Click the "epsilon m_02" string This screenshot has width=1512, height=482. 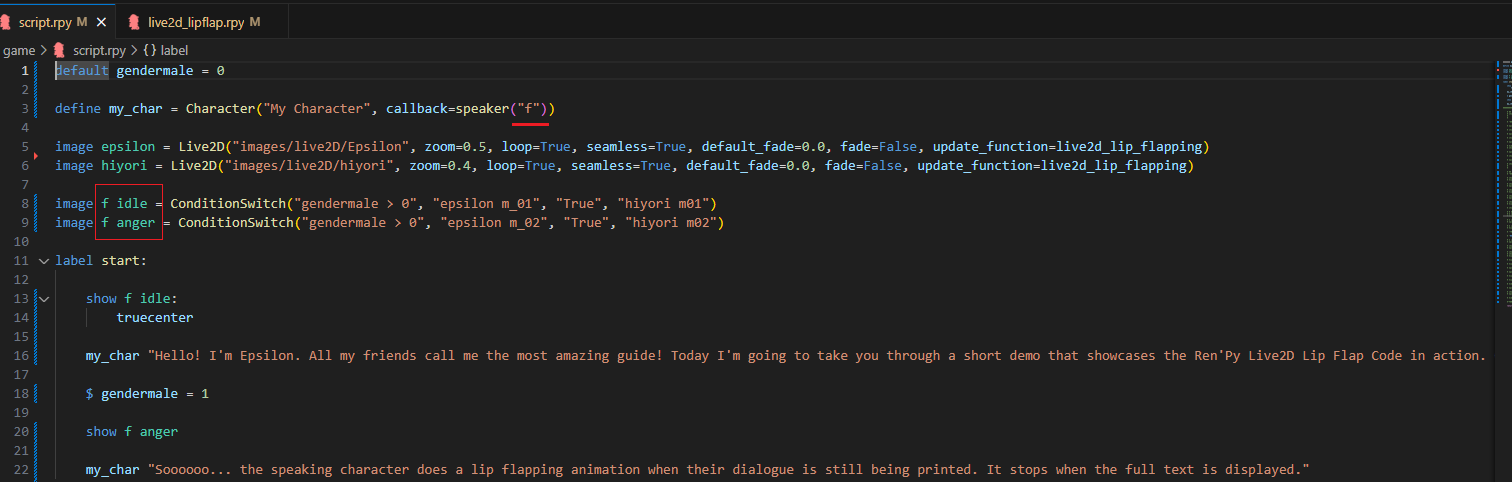494,222
